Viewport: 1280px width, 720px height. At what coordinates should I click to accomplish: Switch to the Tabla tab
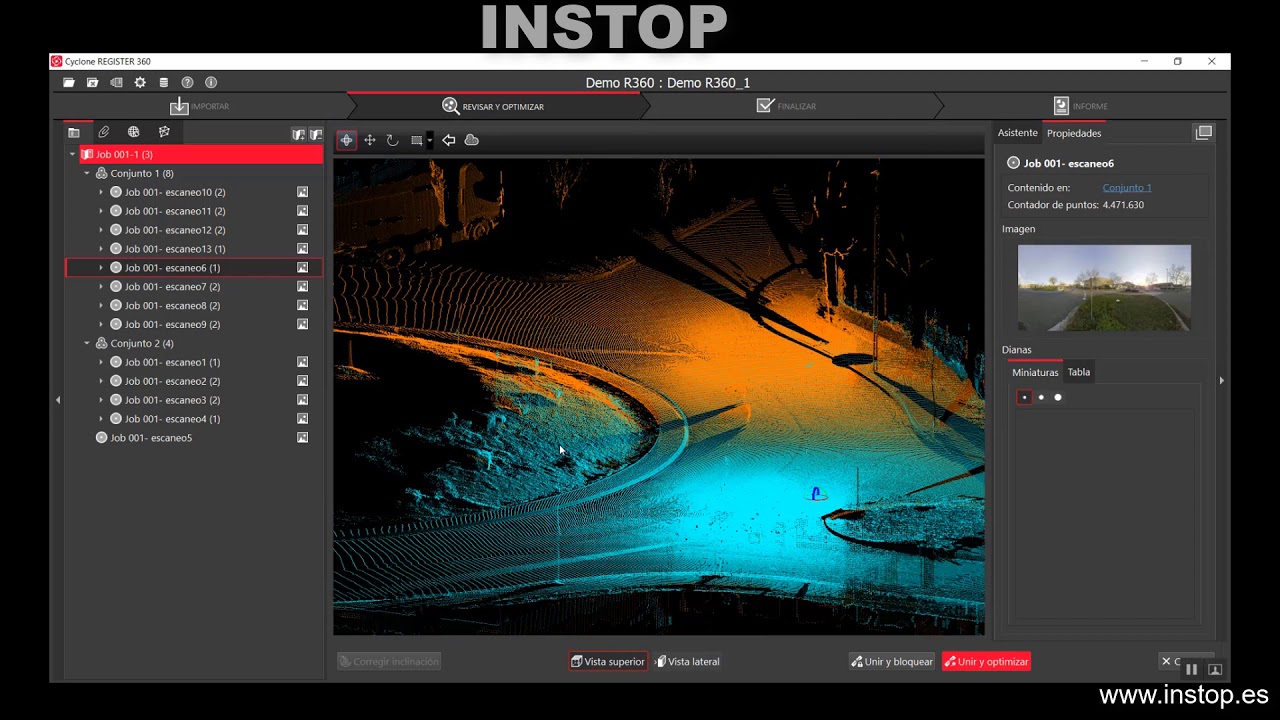coord(1078,372)
